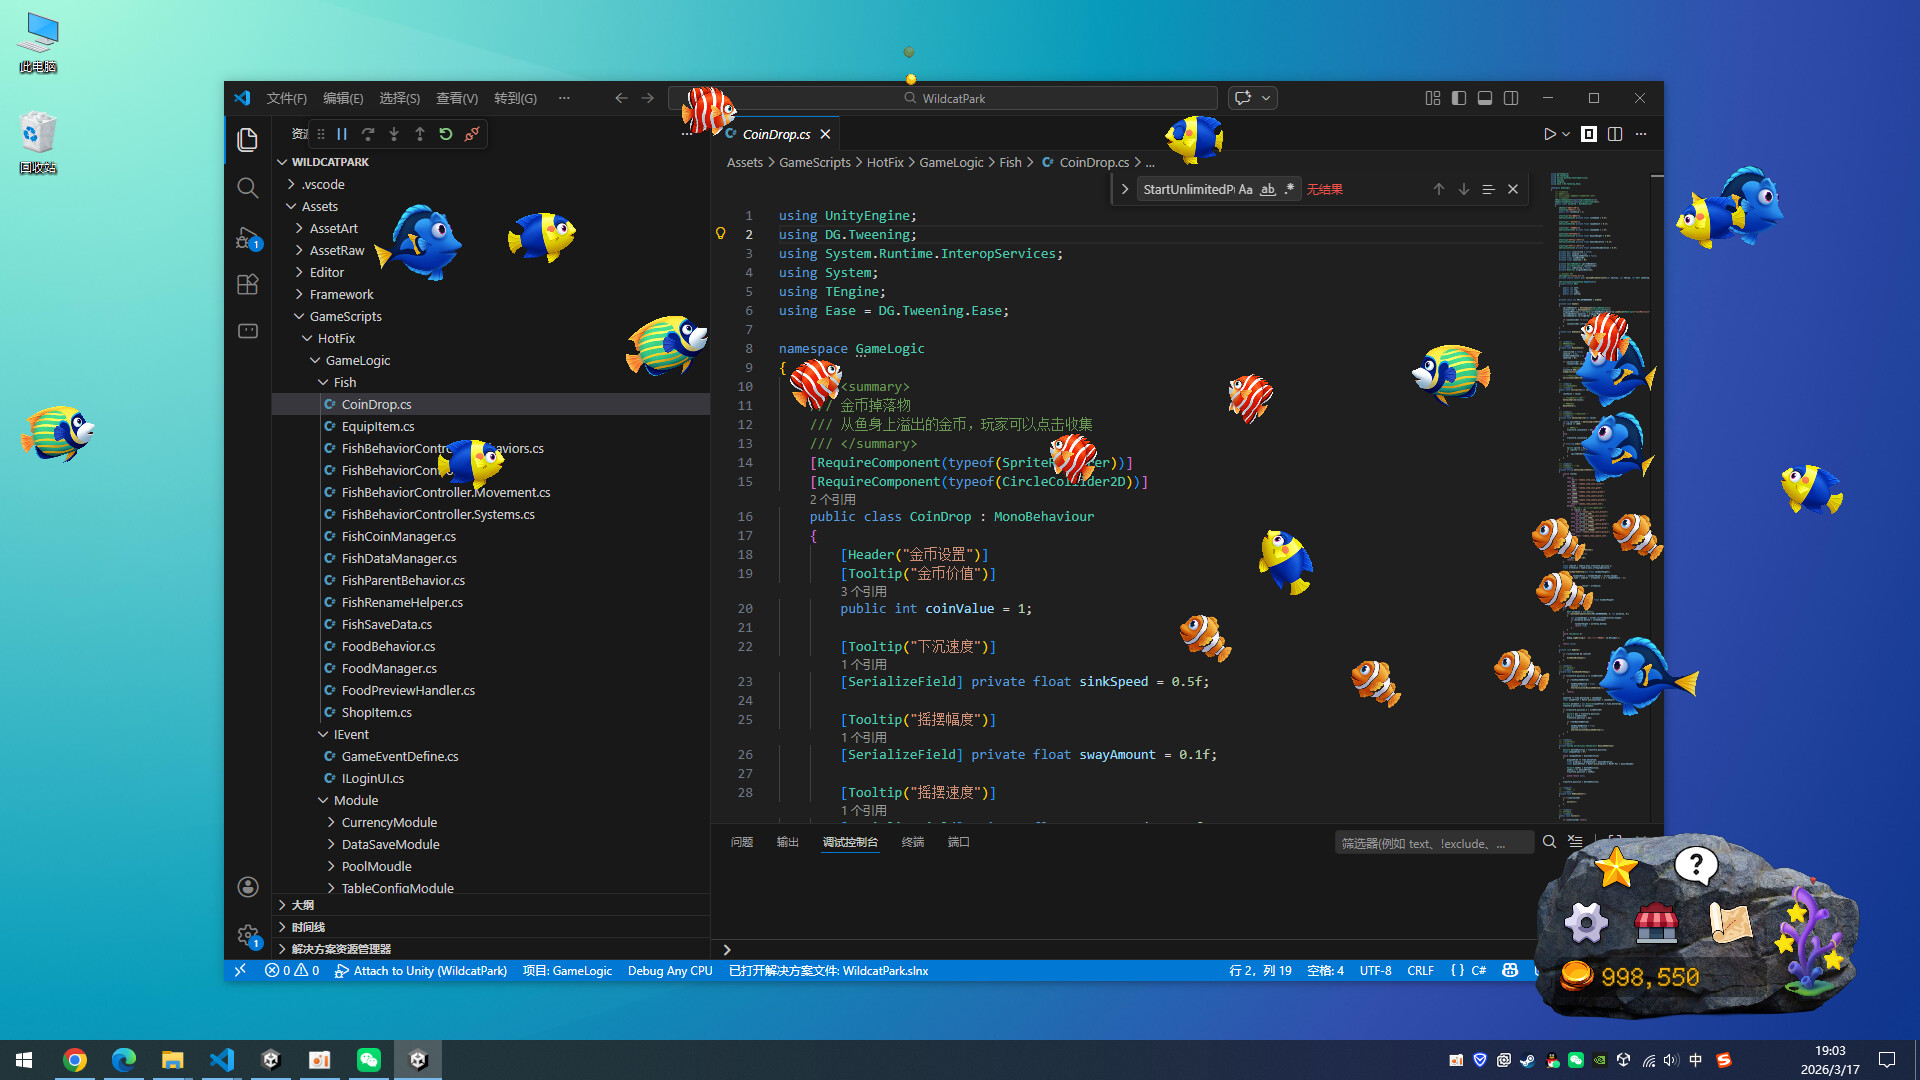Pause the debug session with the pause icon
1920x1080 pixels.
click(x=341, y=134)
